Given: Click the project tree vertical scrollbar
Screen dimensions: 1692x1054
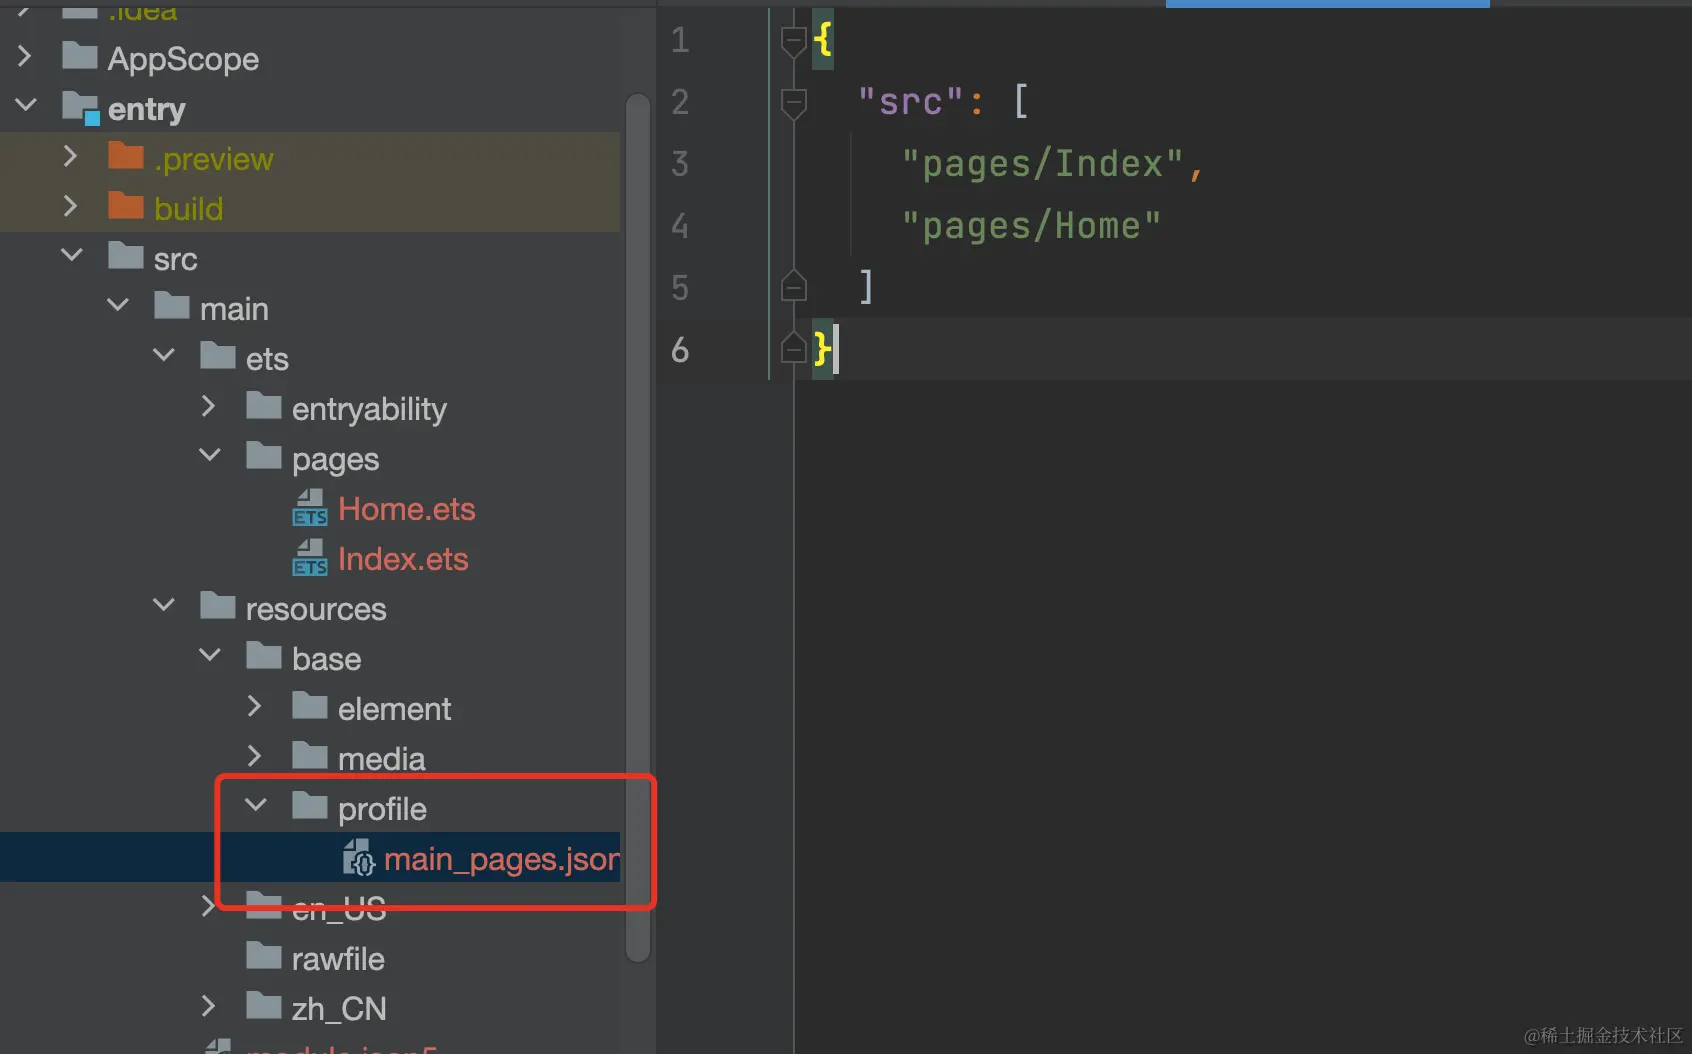Looking at the screenshot, I should [637, 527].
